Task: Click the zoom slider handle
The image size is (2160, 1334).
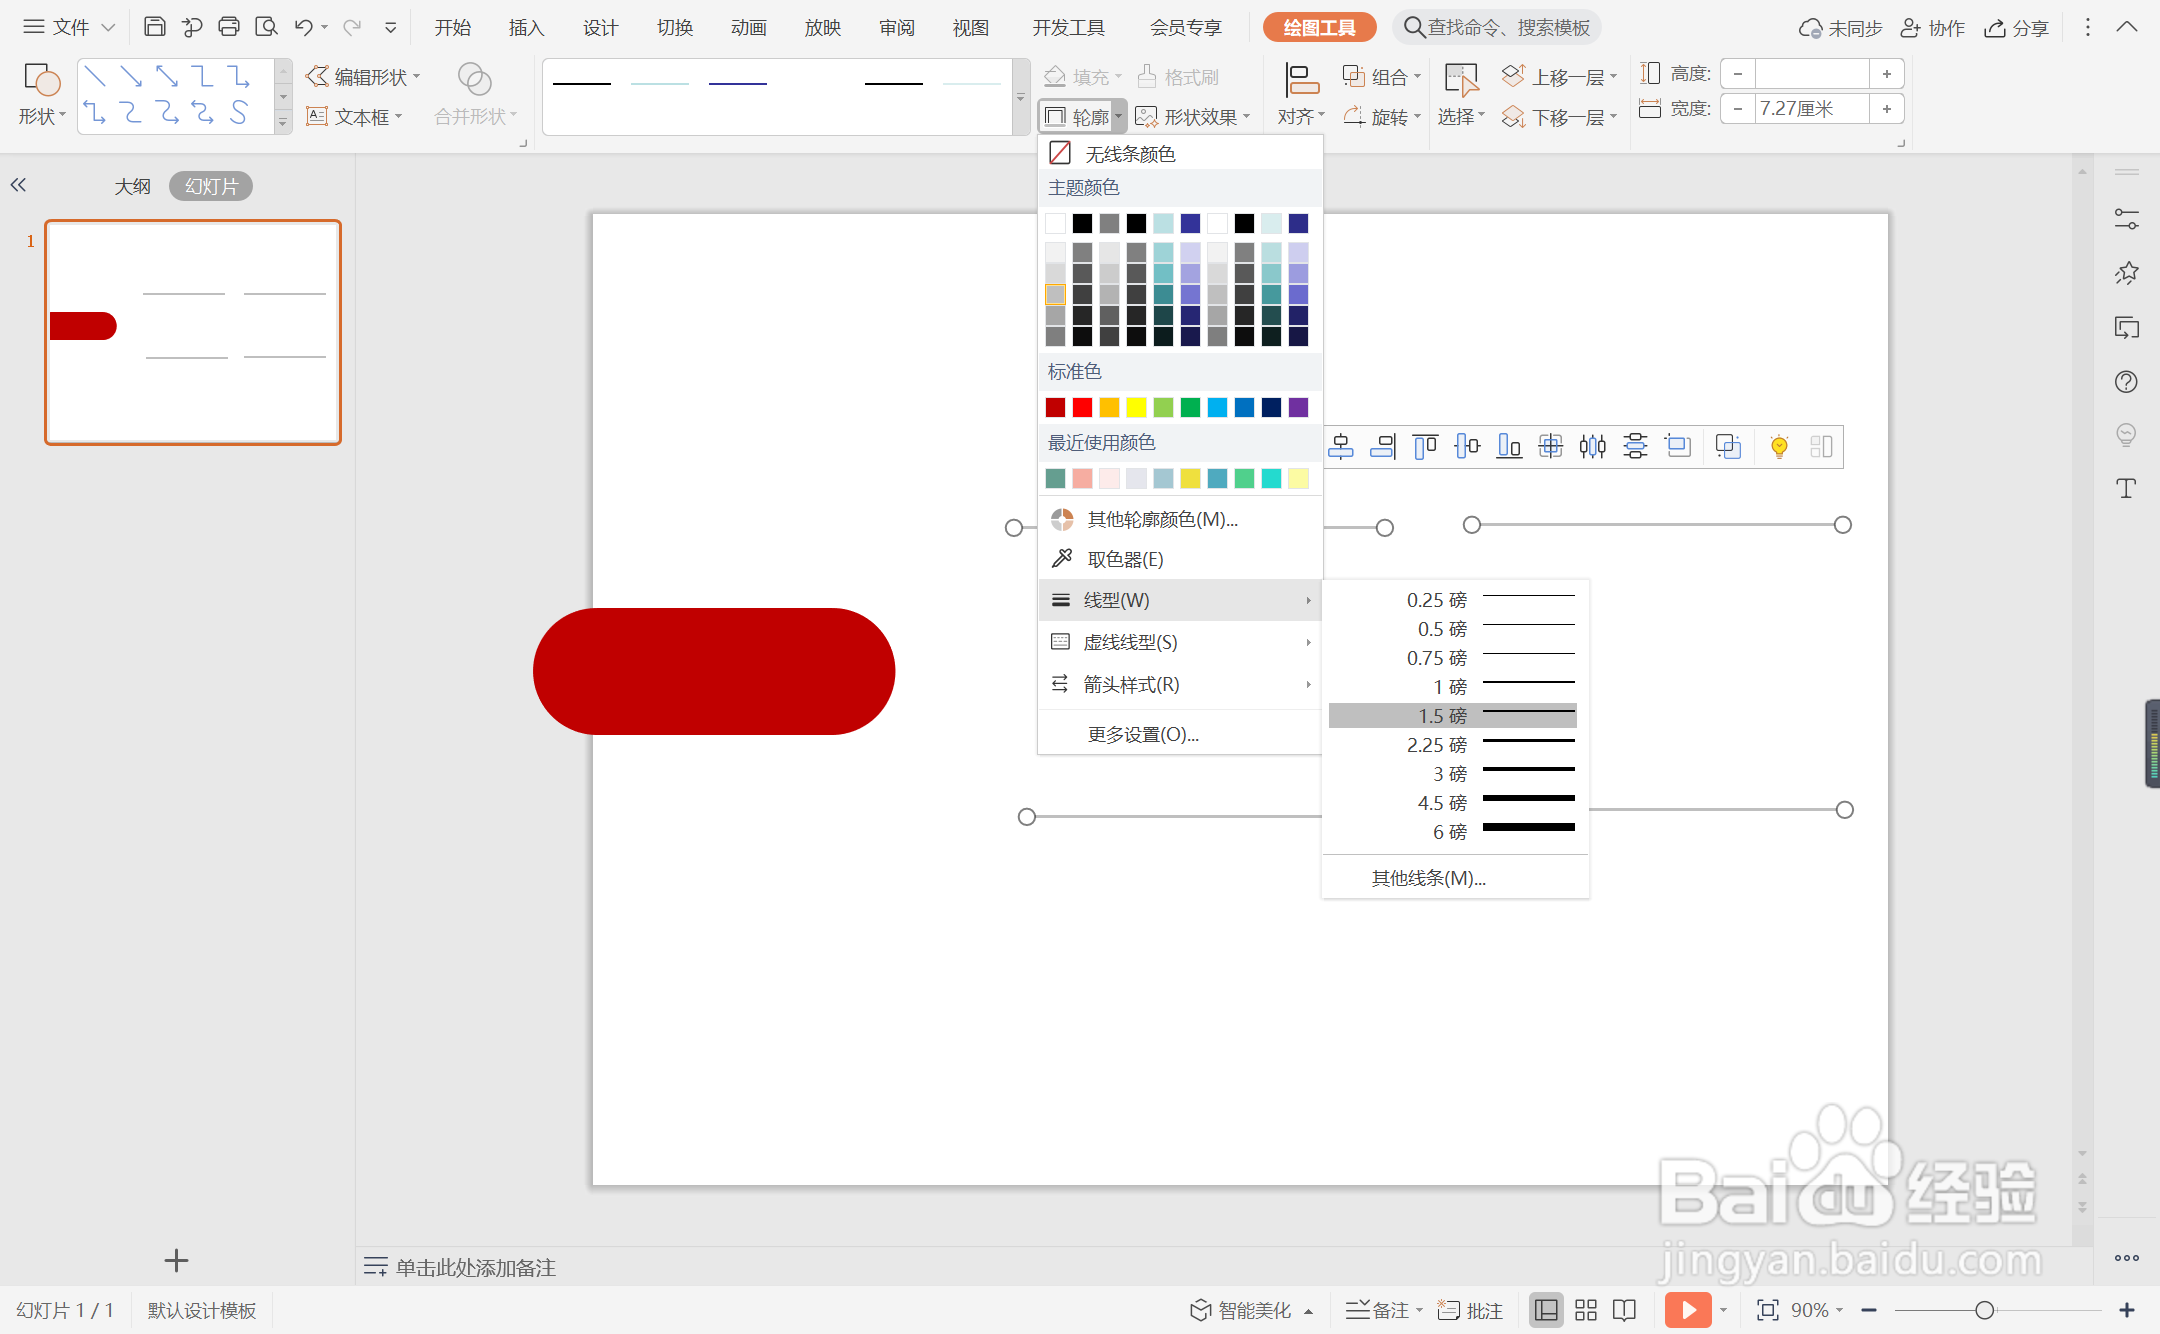Action: [1984, 1310]
